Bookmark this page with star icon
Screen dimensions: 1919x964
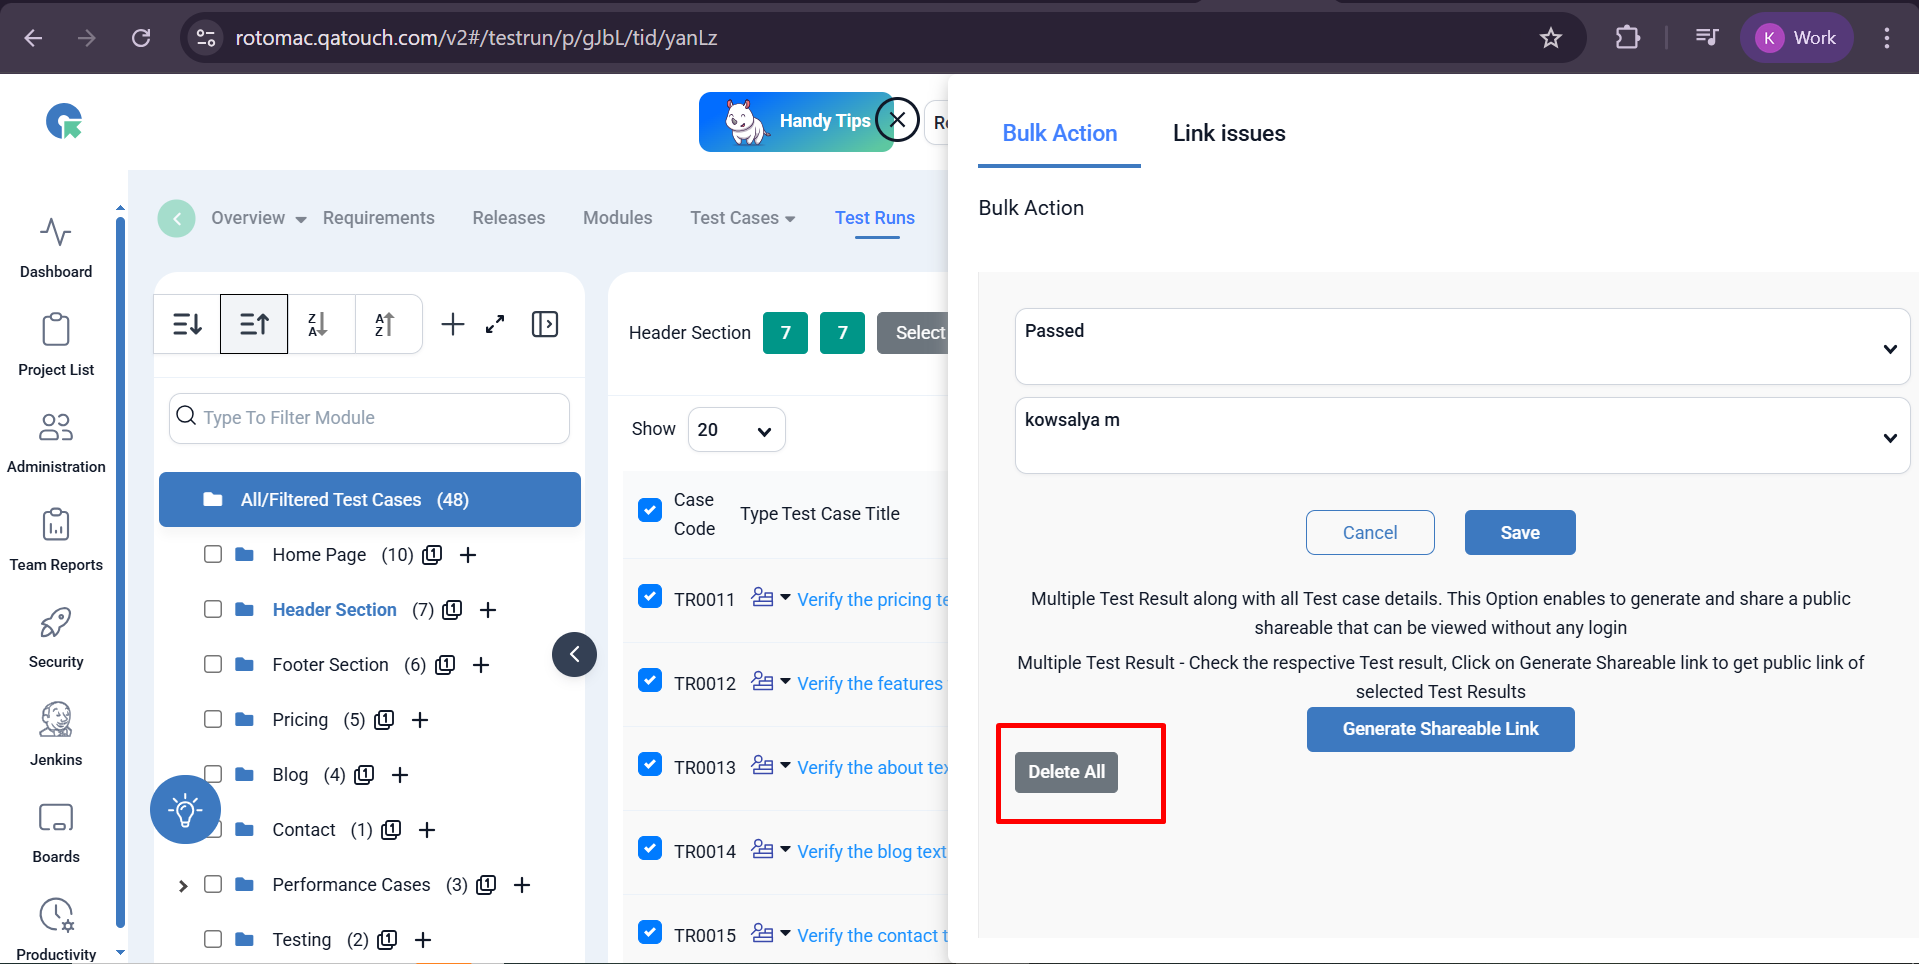[1550, 38]
